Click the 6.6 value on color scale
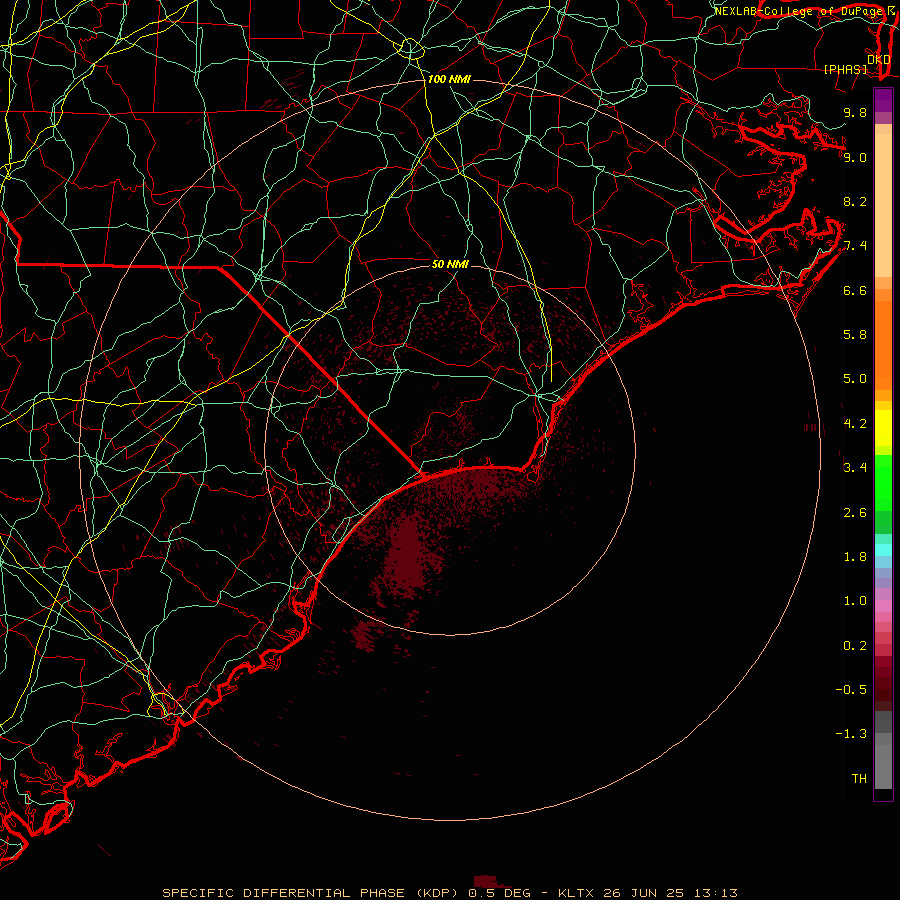900x900 pixels. coord(855,290)
